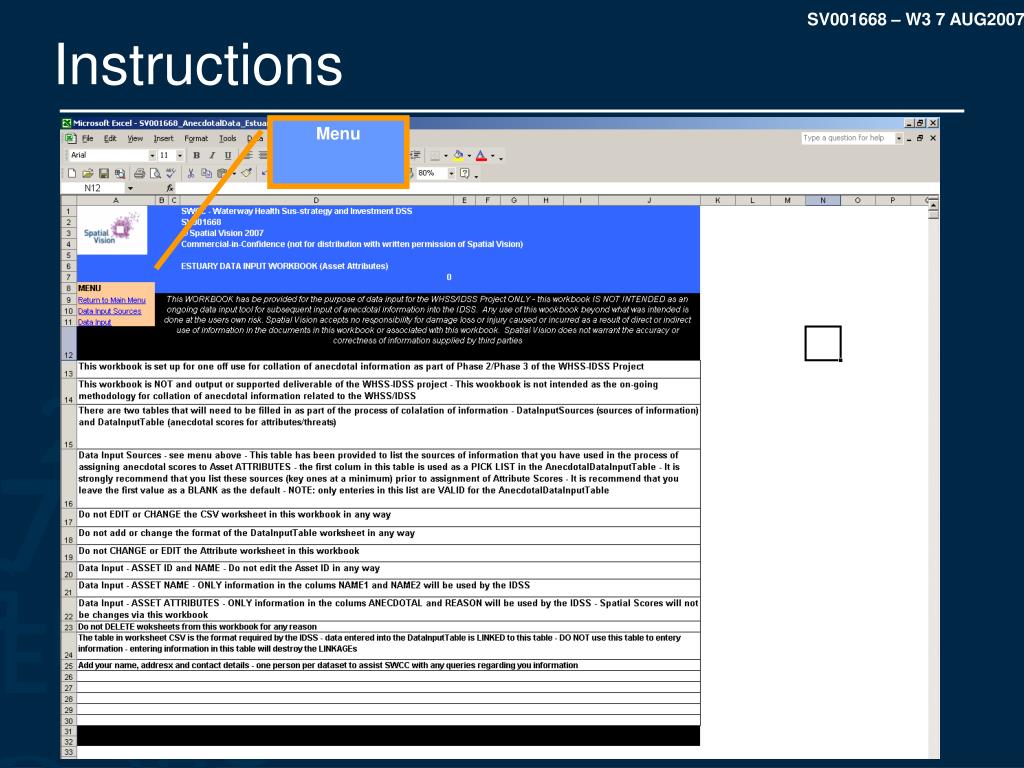
Task: Expand the Name Box dropdown arrow
Action: 130,188
